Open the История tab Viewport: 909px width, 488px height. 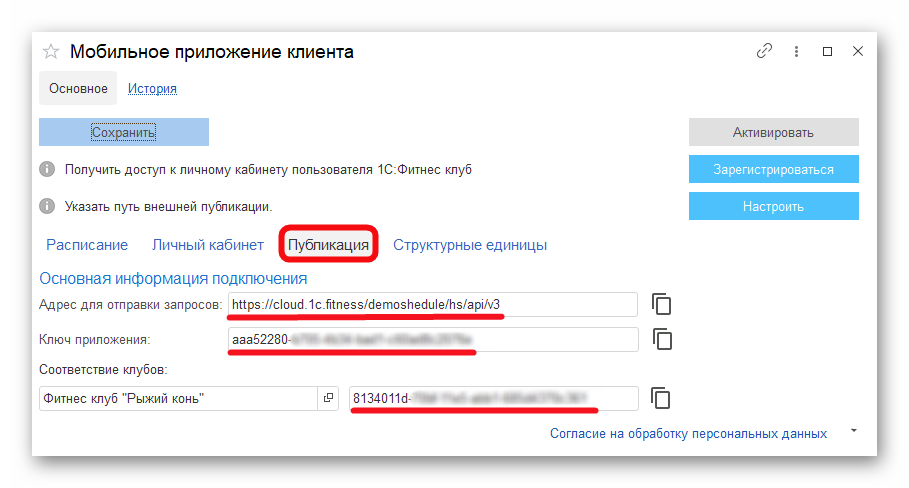pos(152,89)
